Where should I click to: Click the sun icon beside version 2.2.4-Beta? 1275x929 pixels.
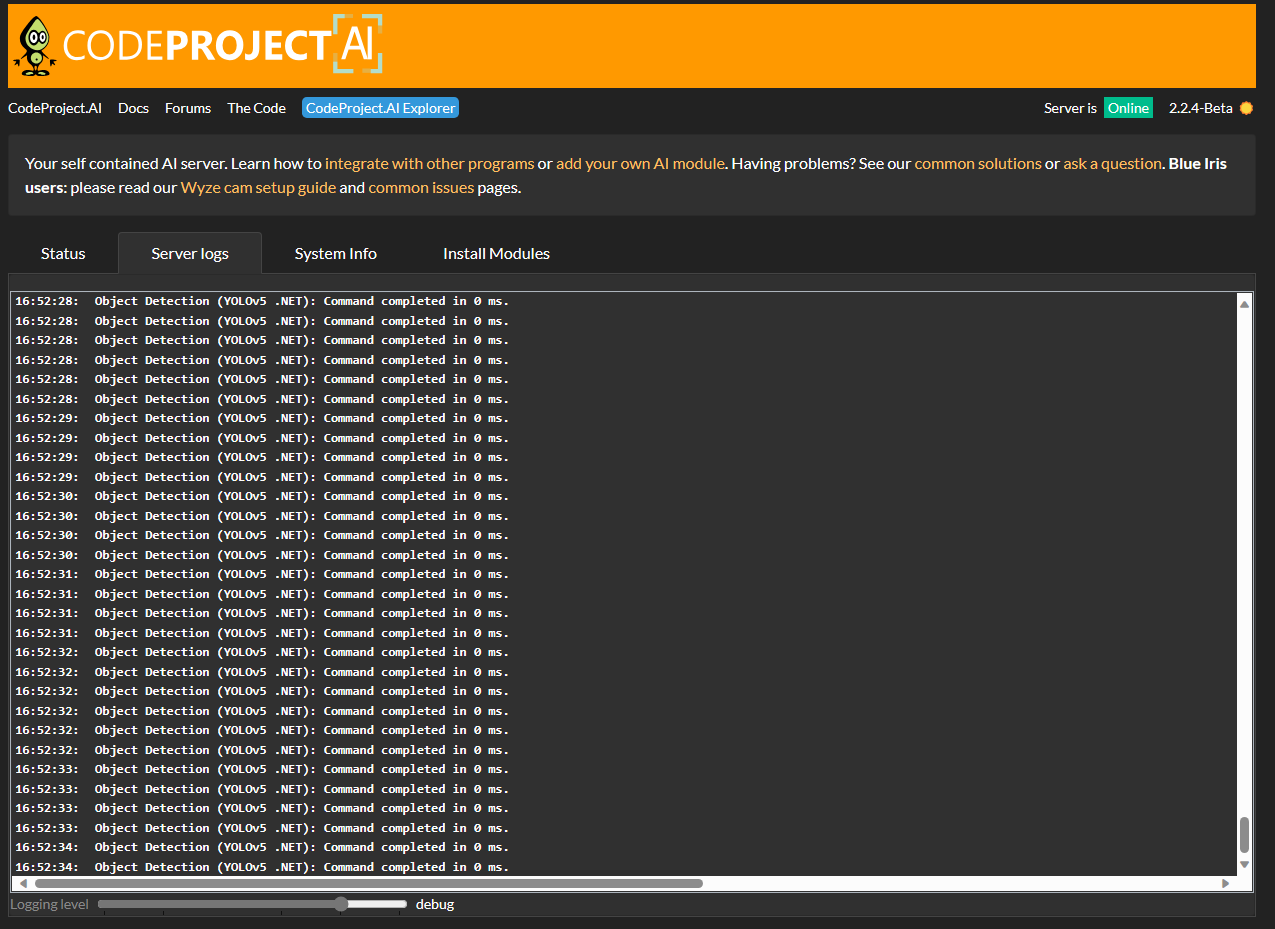(x=1246, y=108)
